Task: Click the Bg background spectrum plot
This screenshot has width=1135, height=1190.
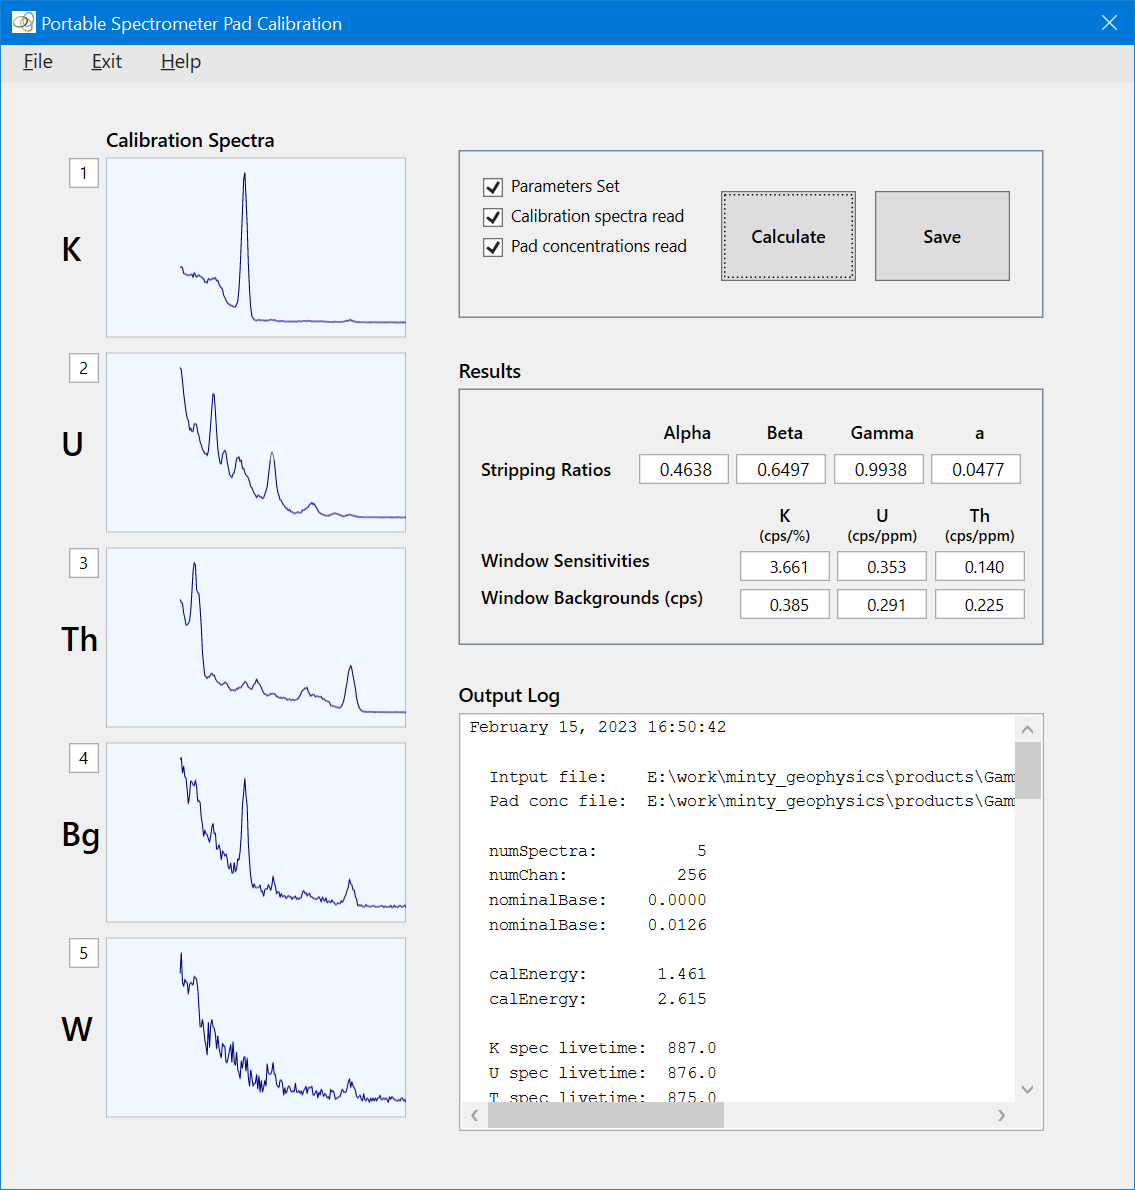Action: click(256, 832)
